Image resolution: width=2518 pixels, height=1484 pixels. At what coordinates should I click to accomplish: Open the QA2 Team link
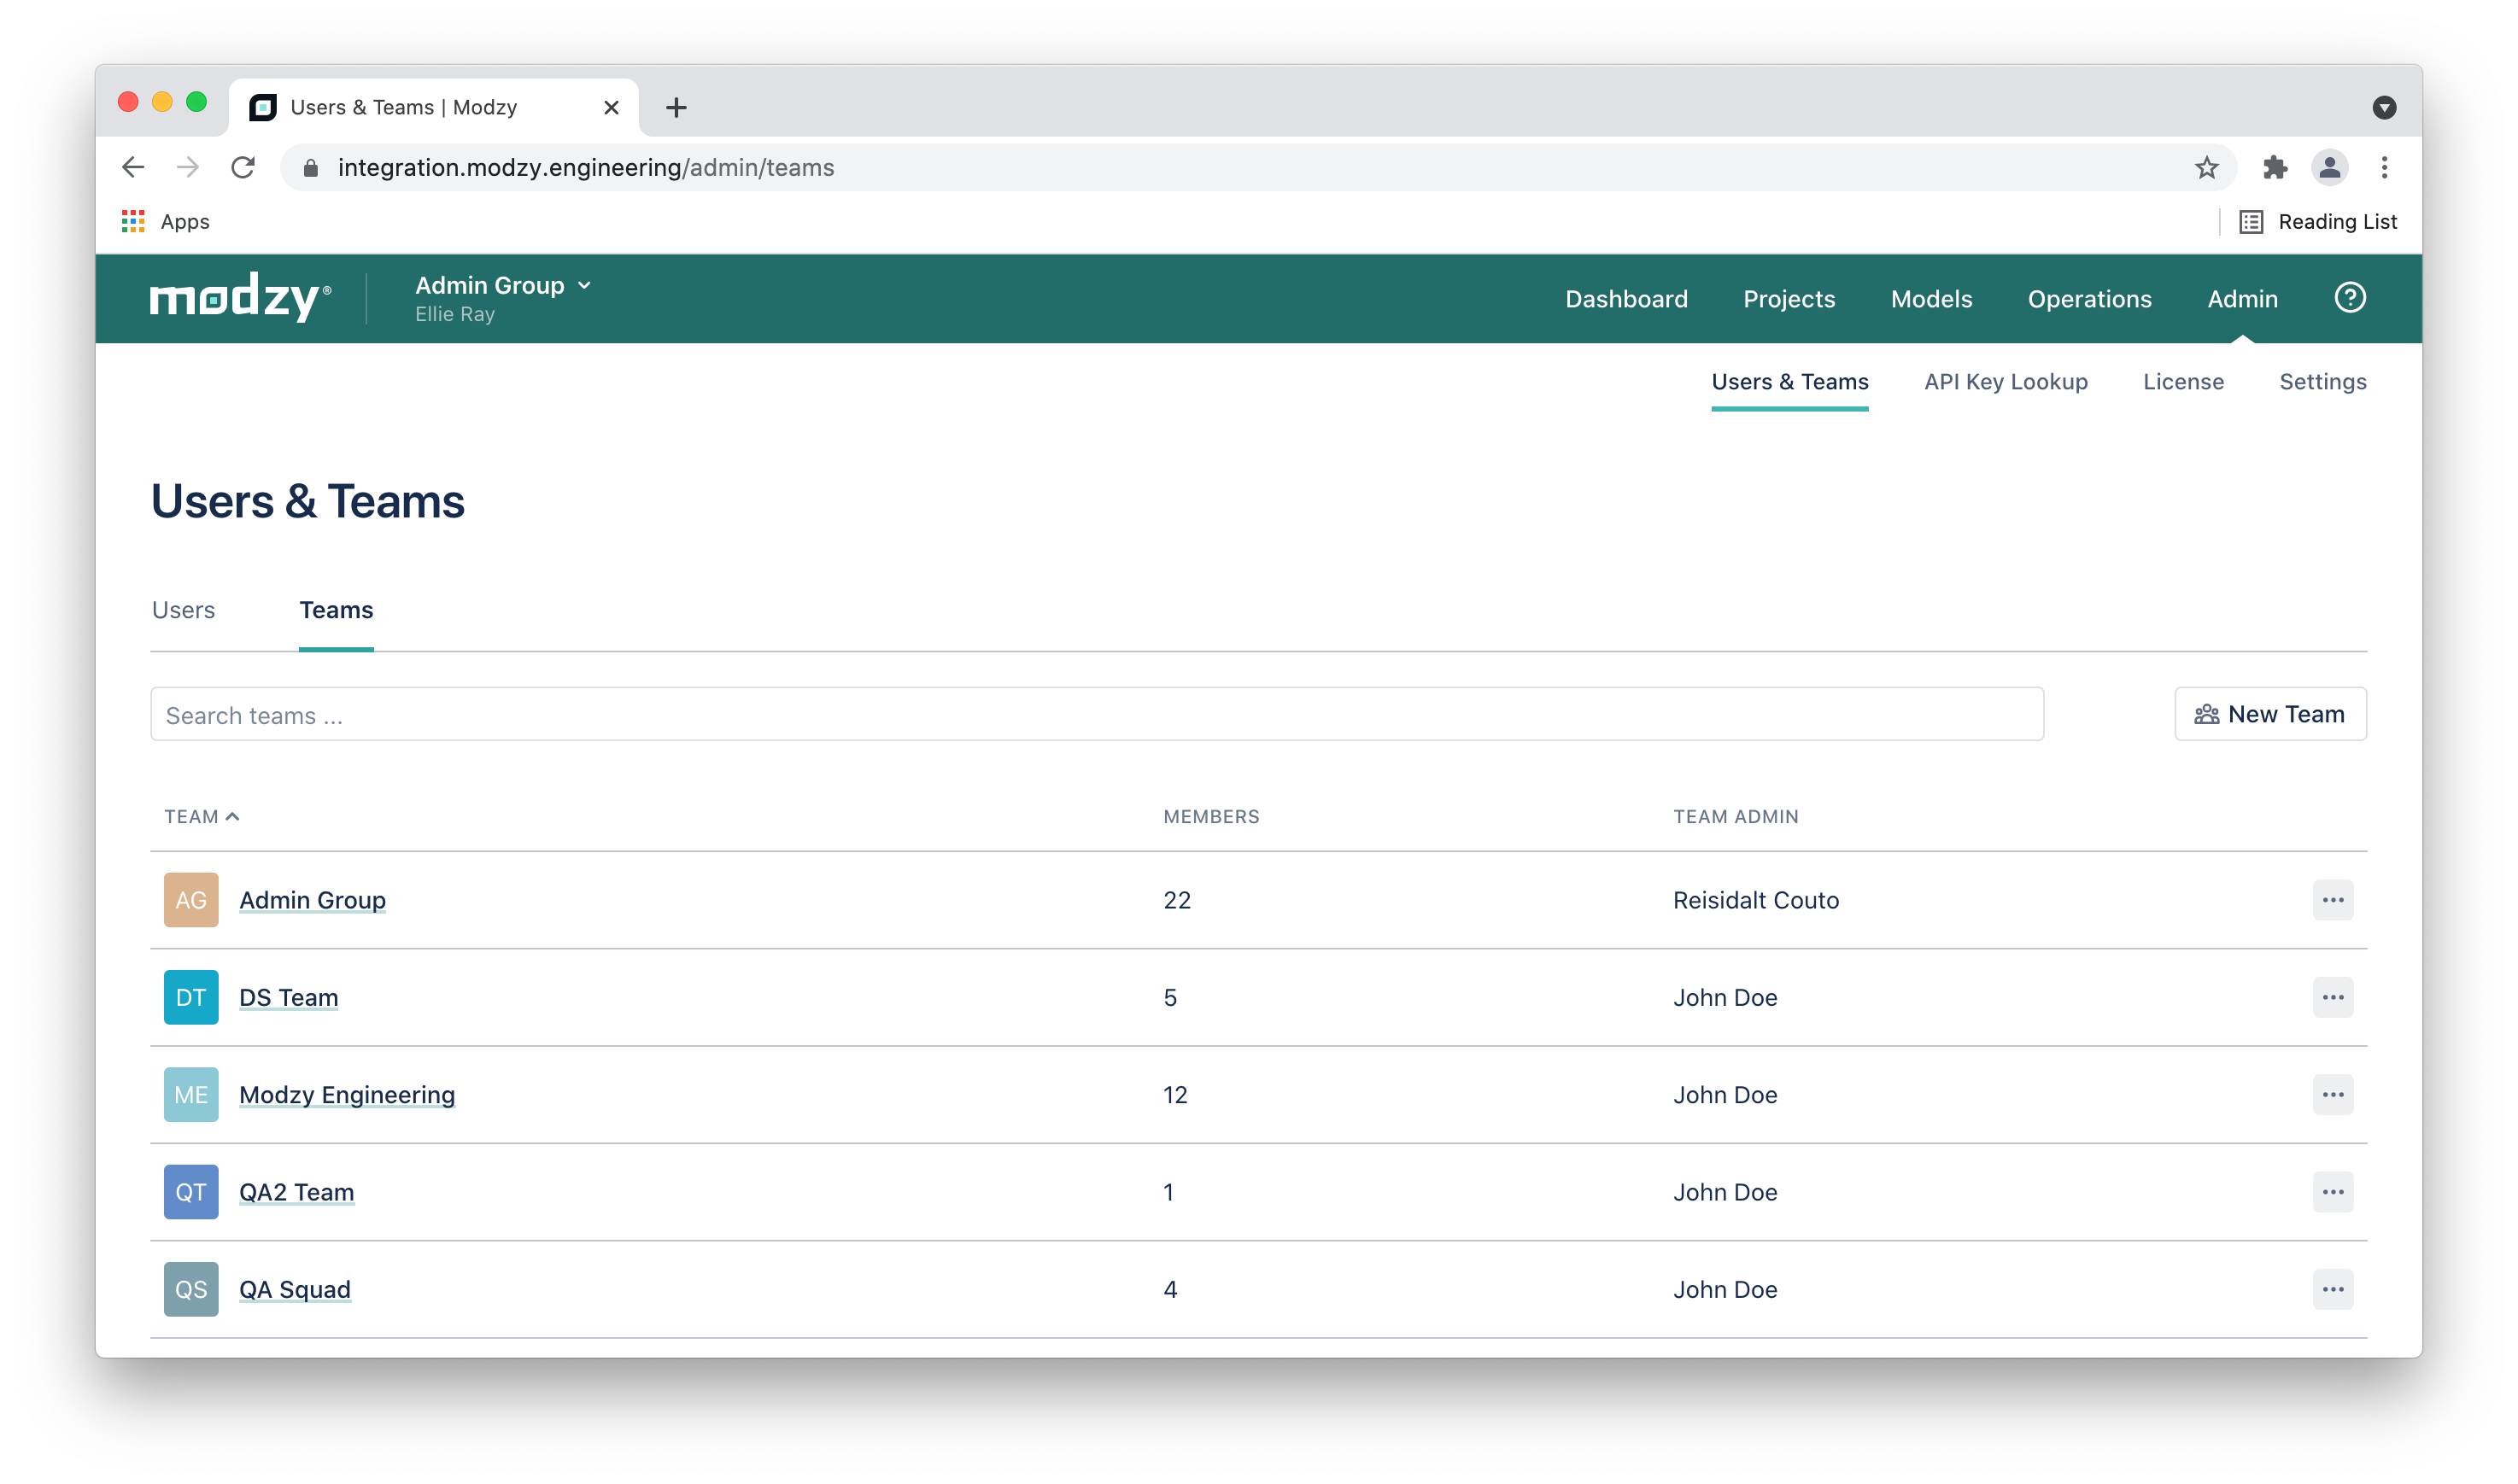[296, 1192]
